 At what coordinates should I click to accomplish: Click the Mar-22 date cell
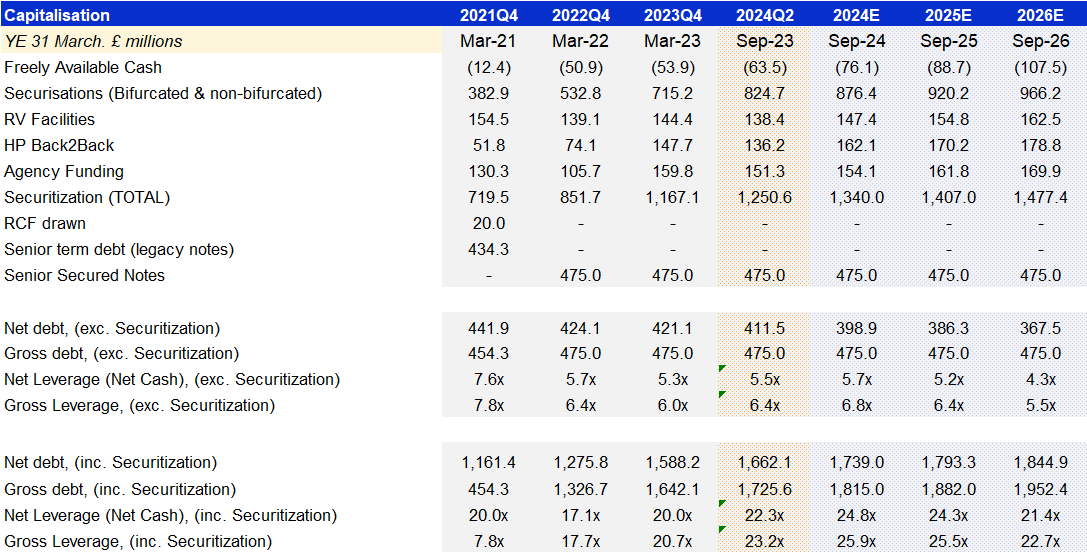coord(580,41)
